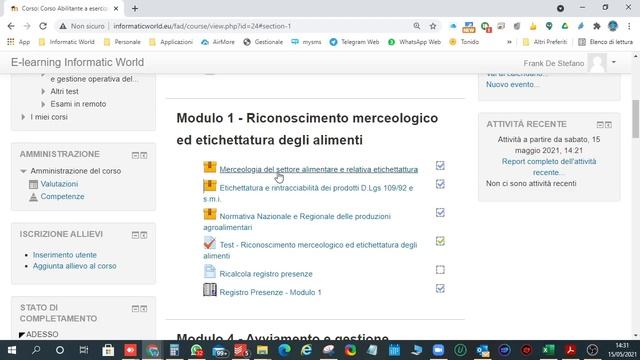
Task: Click the page icon beside Ricalcola registro
Action: point(210,271)
